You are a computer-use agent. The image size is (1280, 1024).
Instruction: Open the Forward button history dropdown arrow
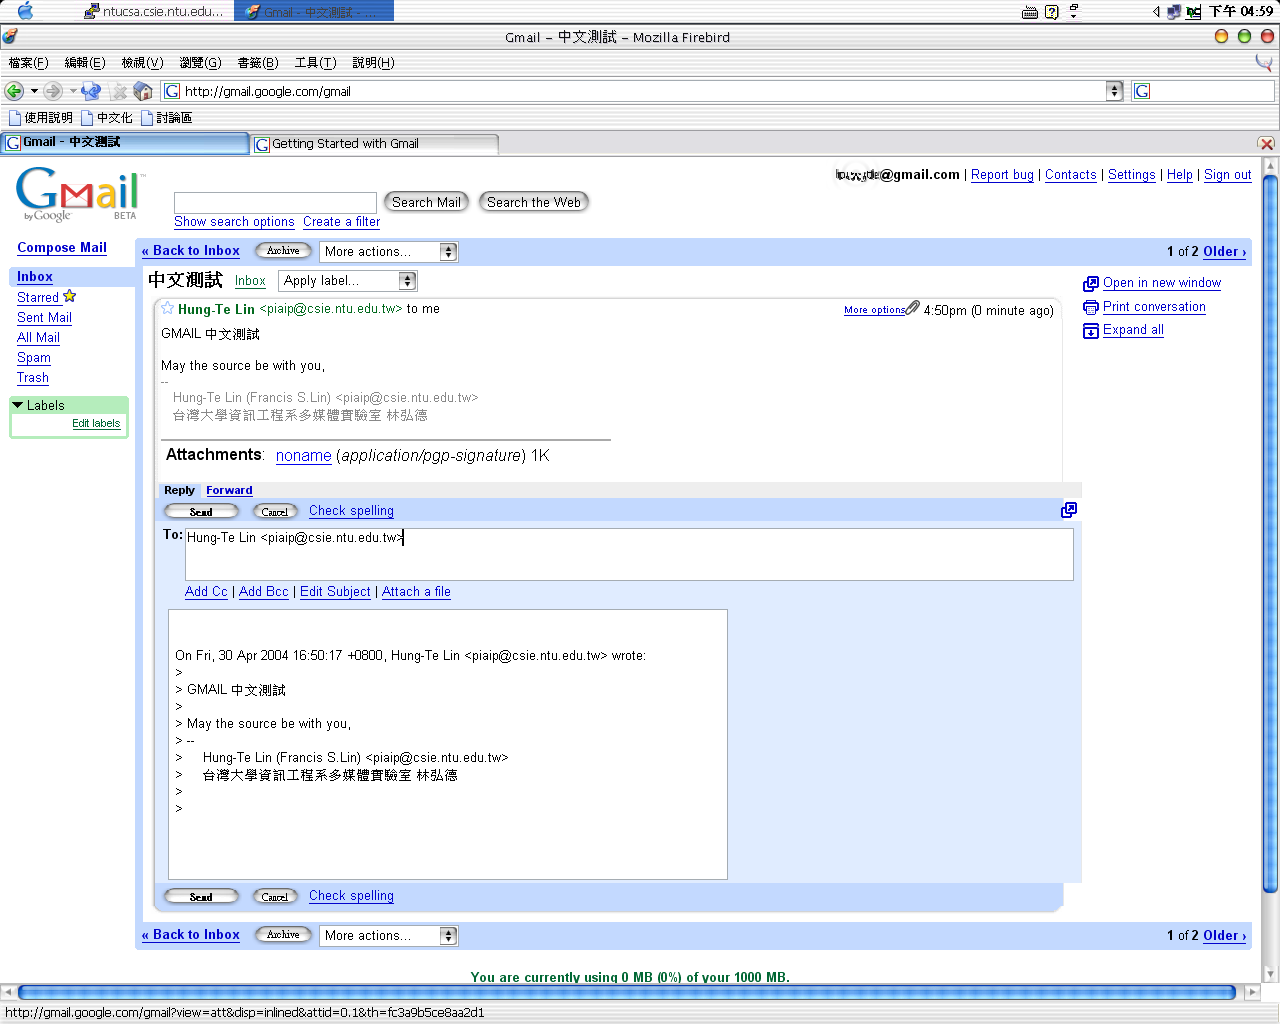point(73,91)
